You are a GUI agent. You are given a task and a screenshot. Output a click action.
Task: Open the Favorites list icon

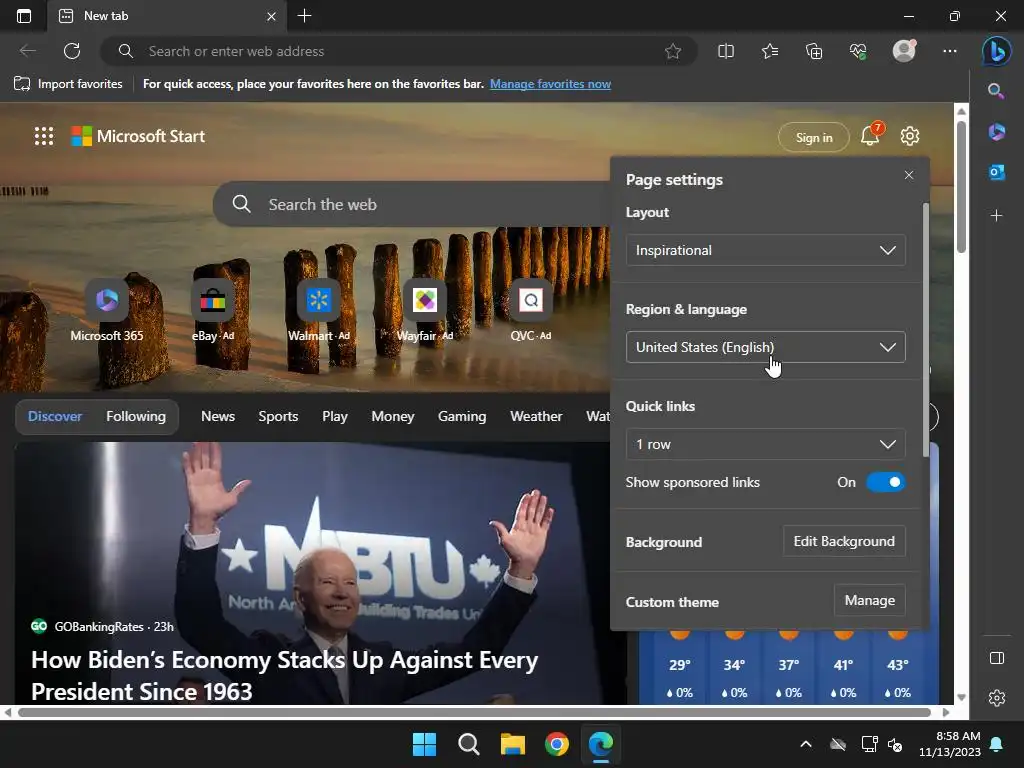tap(770, 51)
